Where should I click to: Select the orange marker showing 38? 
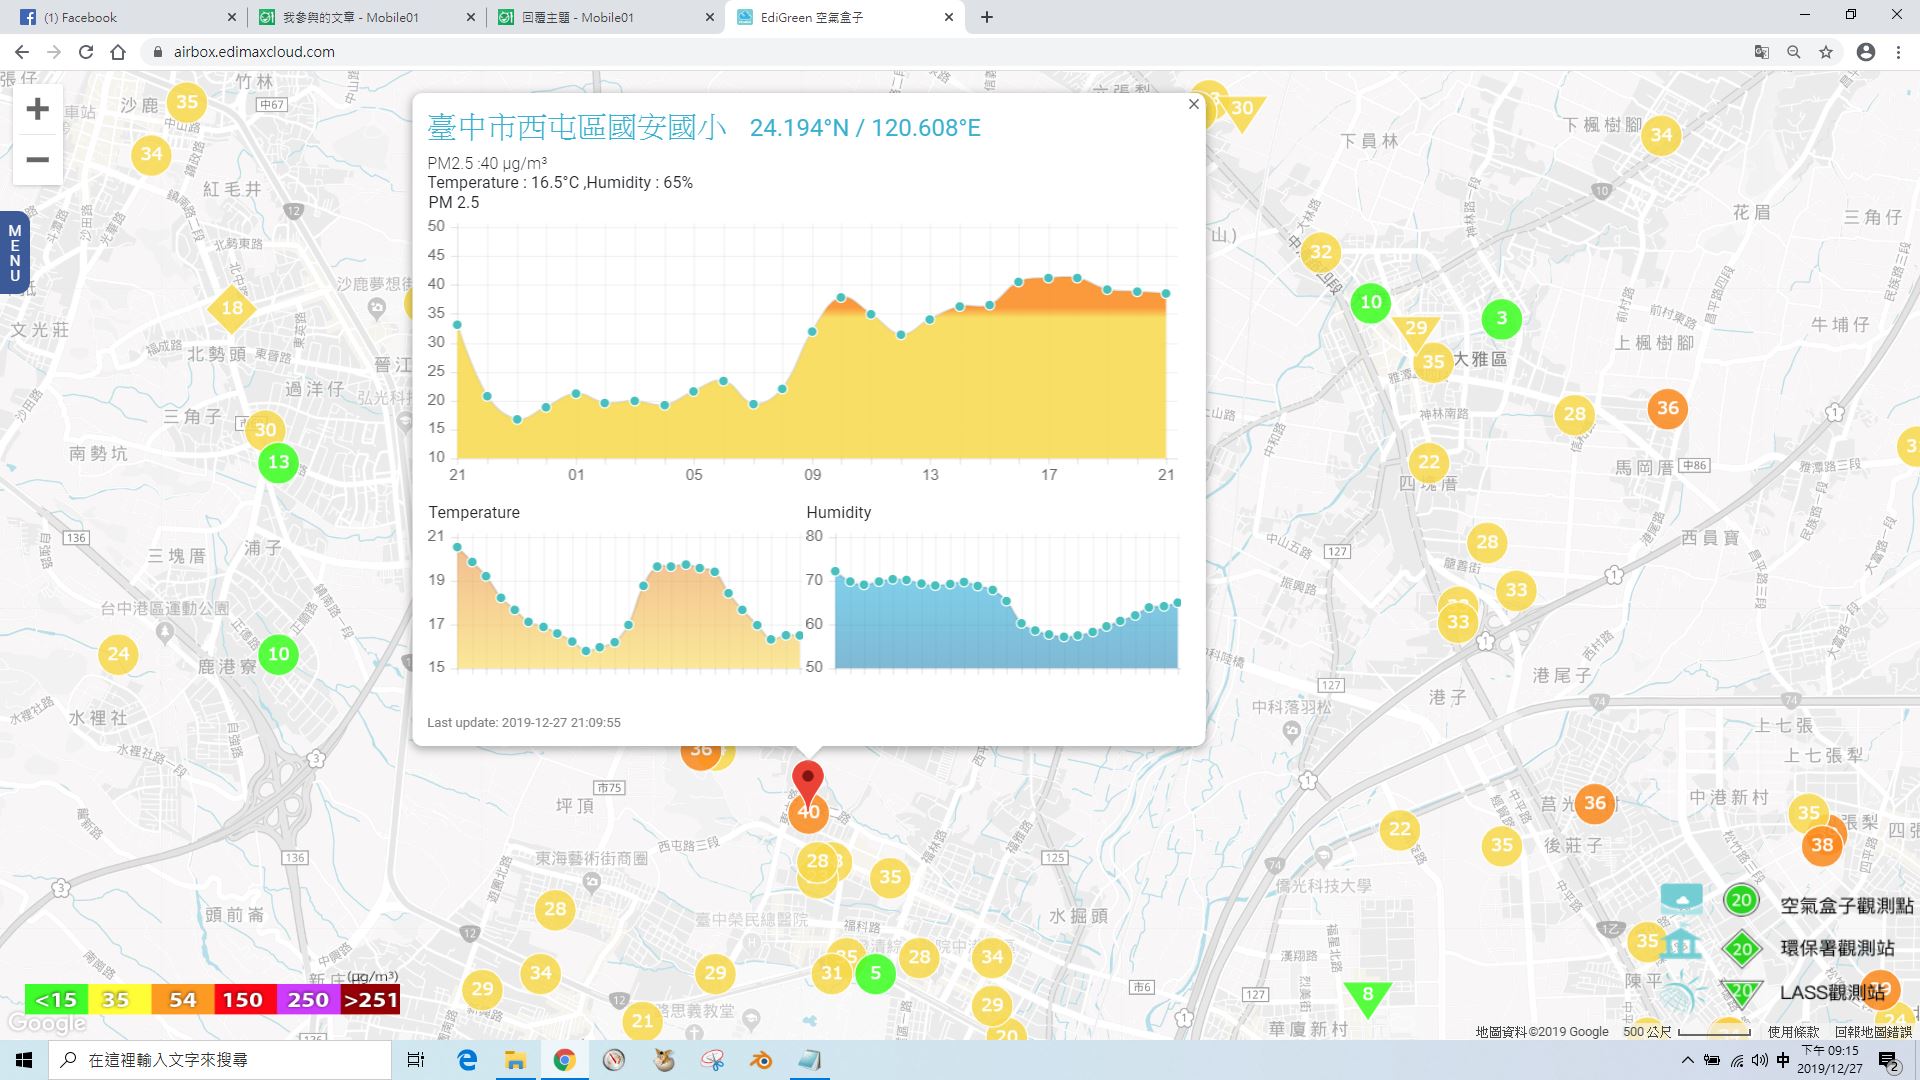(x=1822, y=845)
